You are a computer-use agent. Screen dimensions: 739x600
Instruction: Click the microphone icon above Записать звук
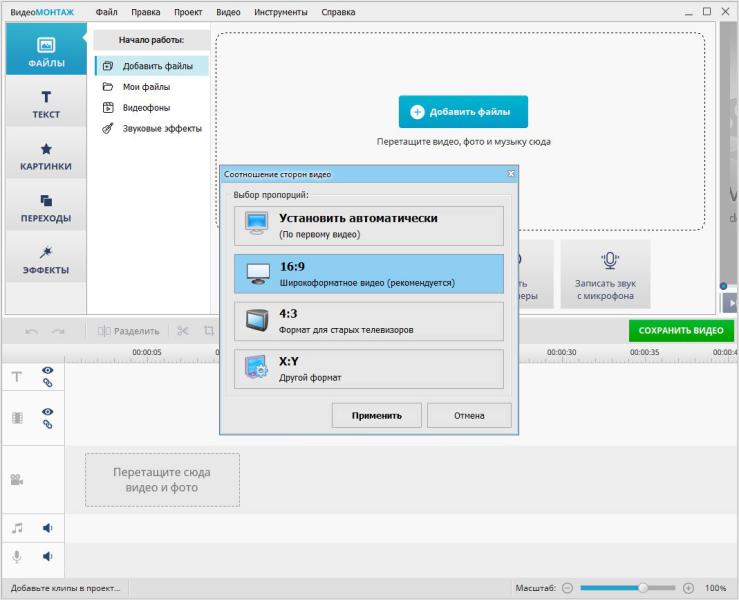[610, 261]
